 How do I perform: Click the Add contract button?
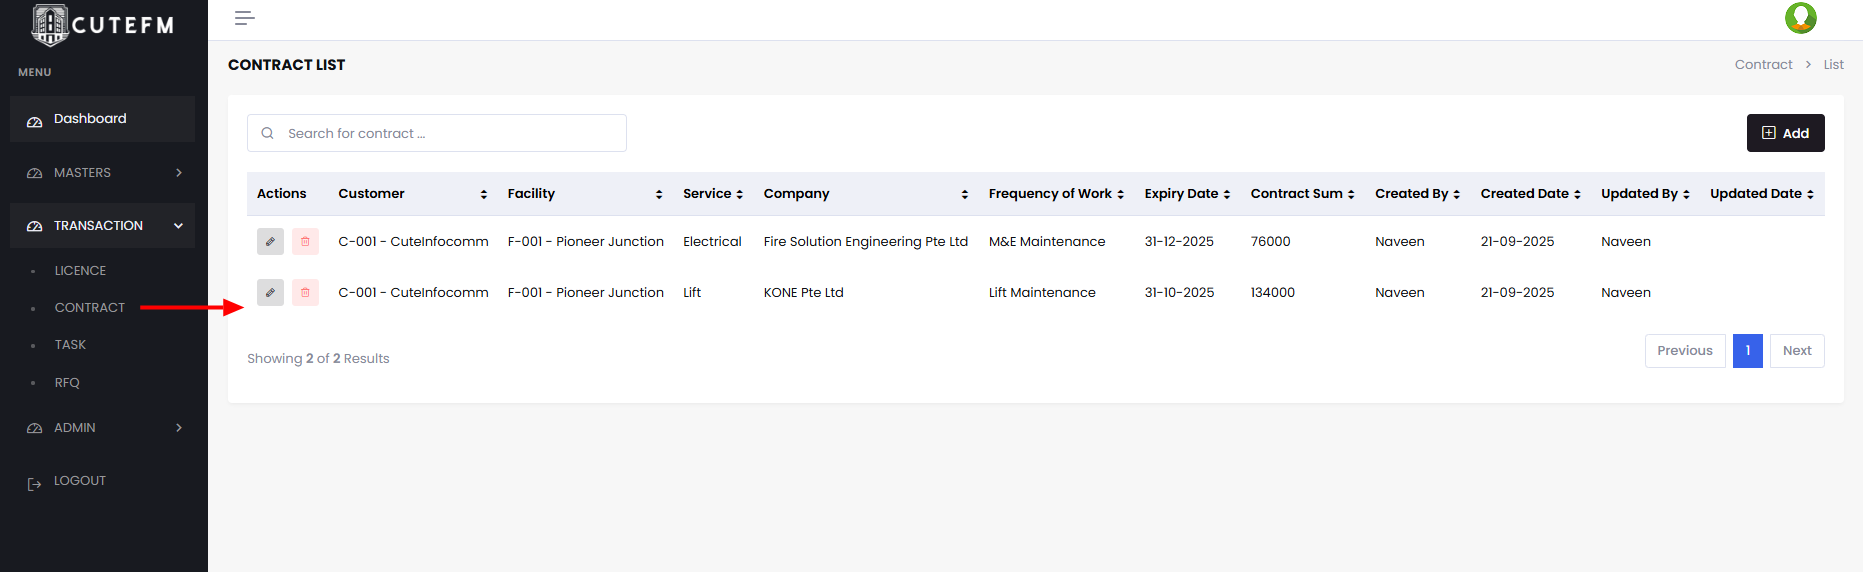[1785, 133]
